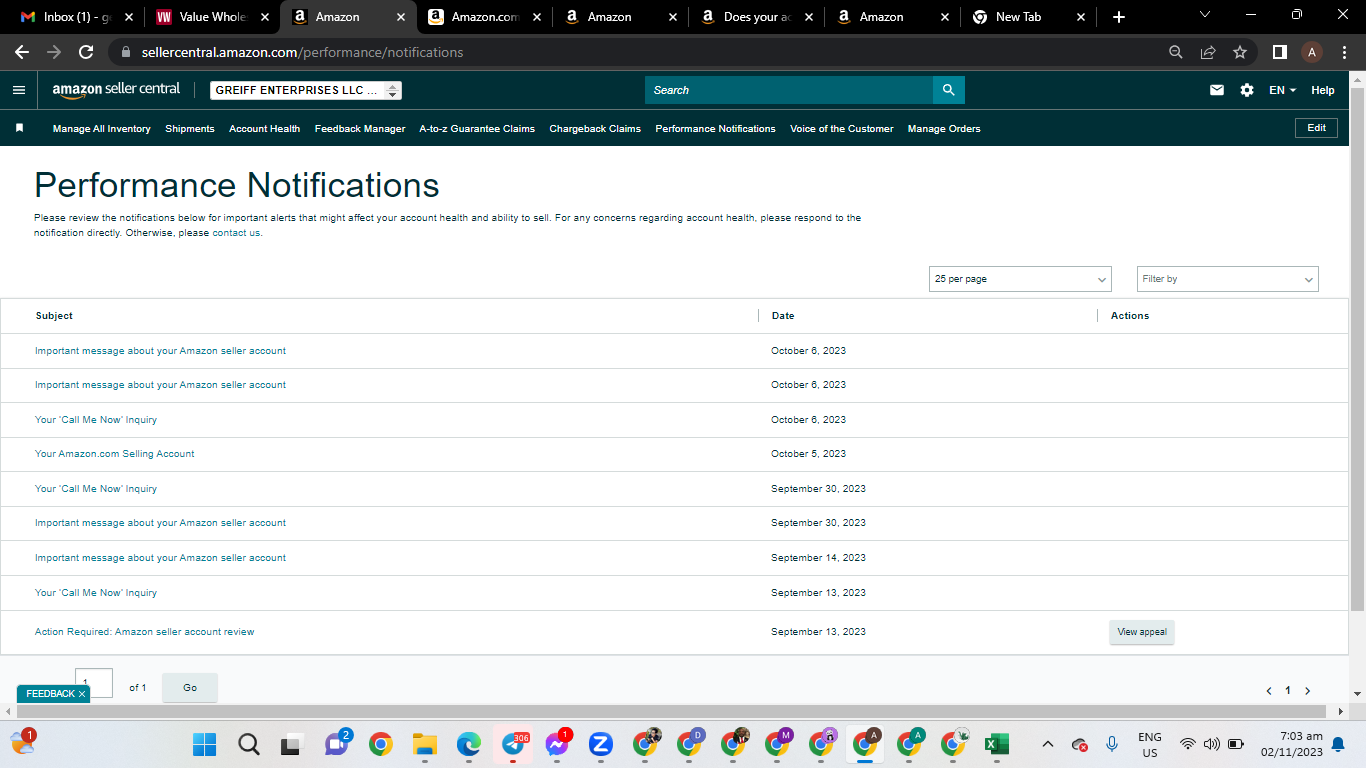Open the Your Amazon.com Selling Account notification
This screenshot has width=1366, height=768.
click(115, 454)
